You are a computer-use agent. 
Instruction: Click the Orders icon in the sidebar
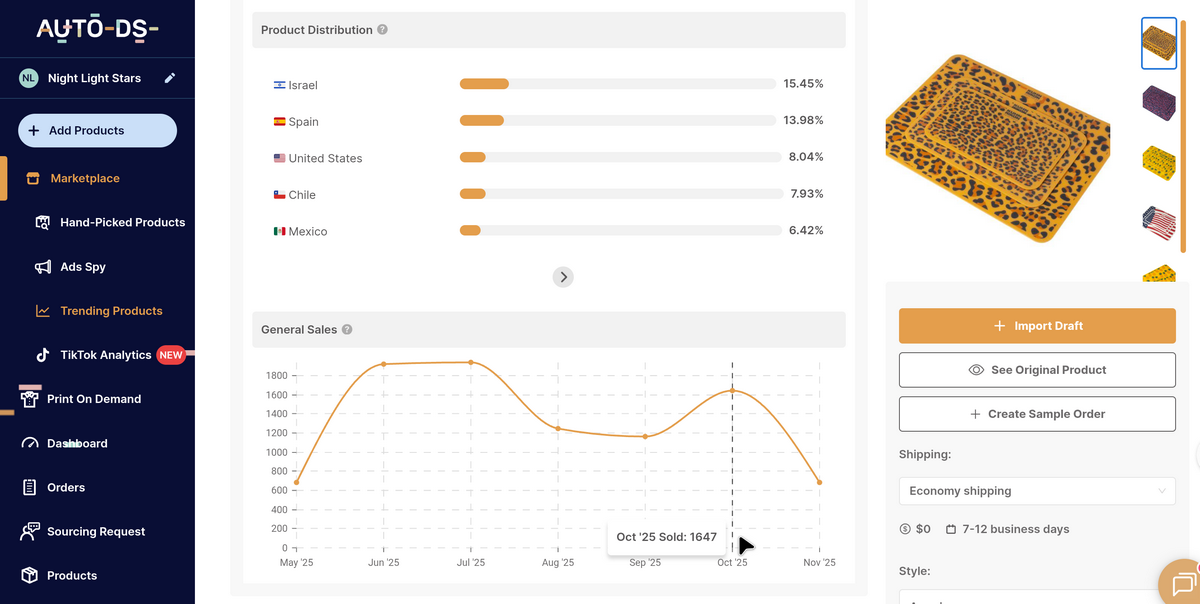(28, 487)
